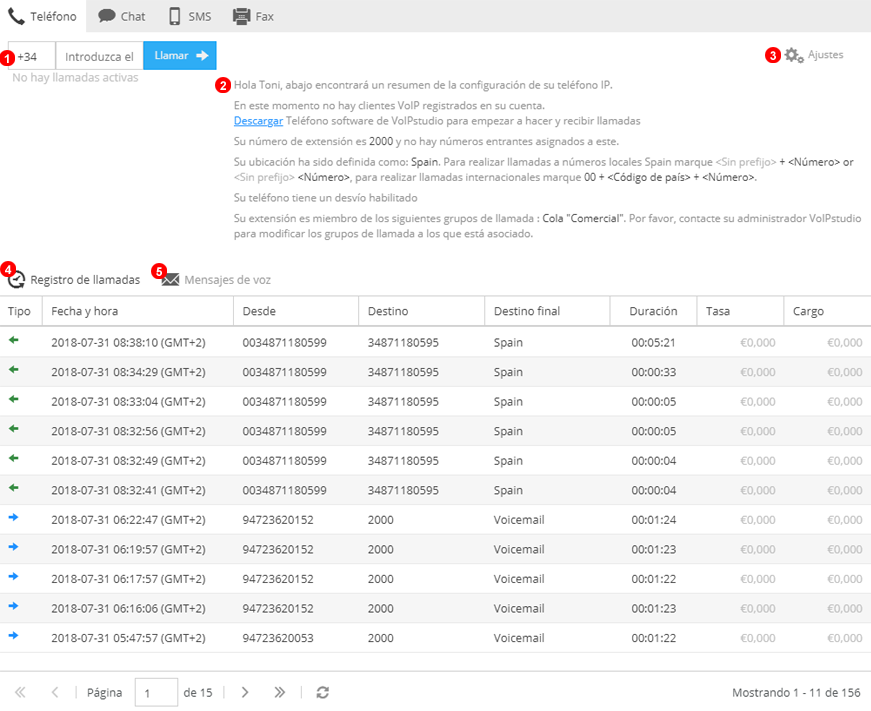The width and height of the screenshot is (871, 711).
Task: Click the Destino column header
Action: point(422,311)
